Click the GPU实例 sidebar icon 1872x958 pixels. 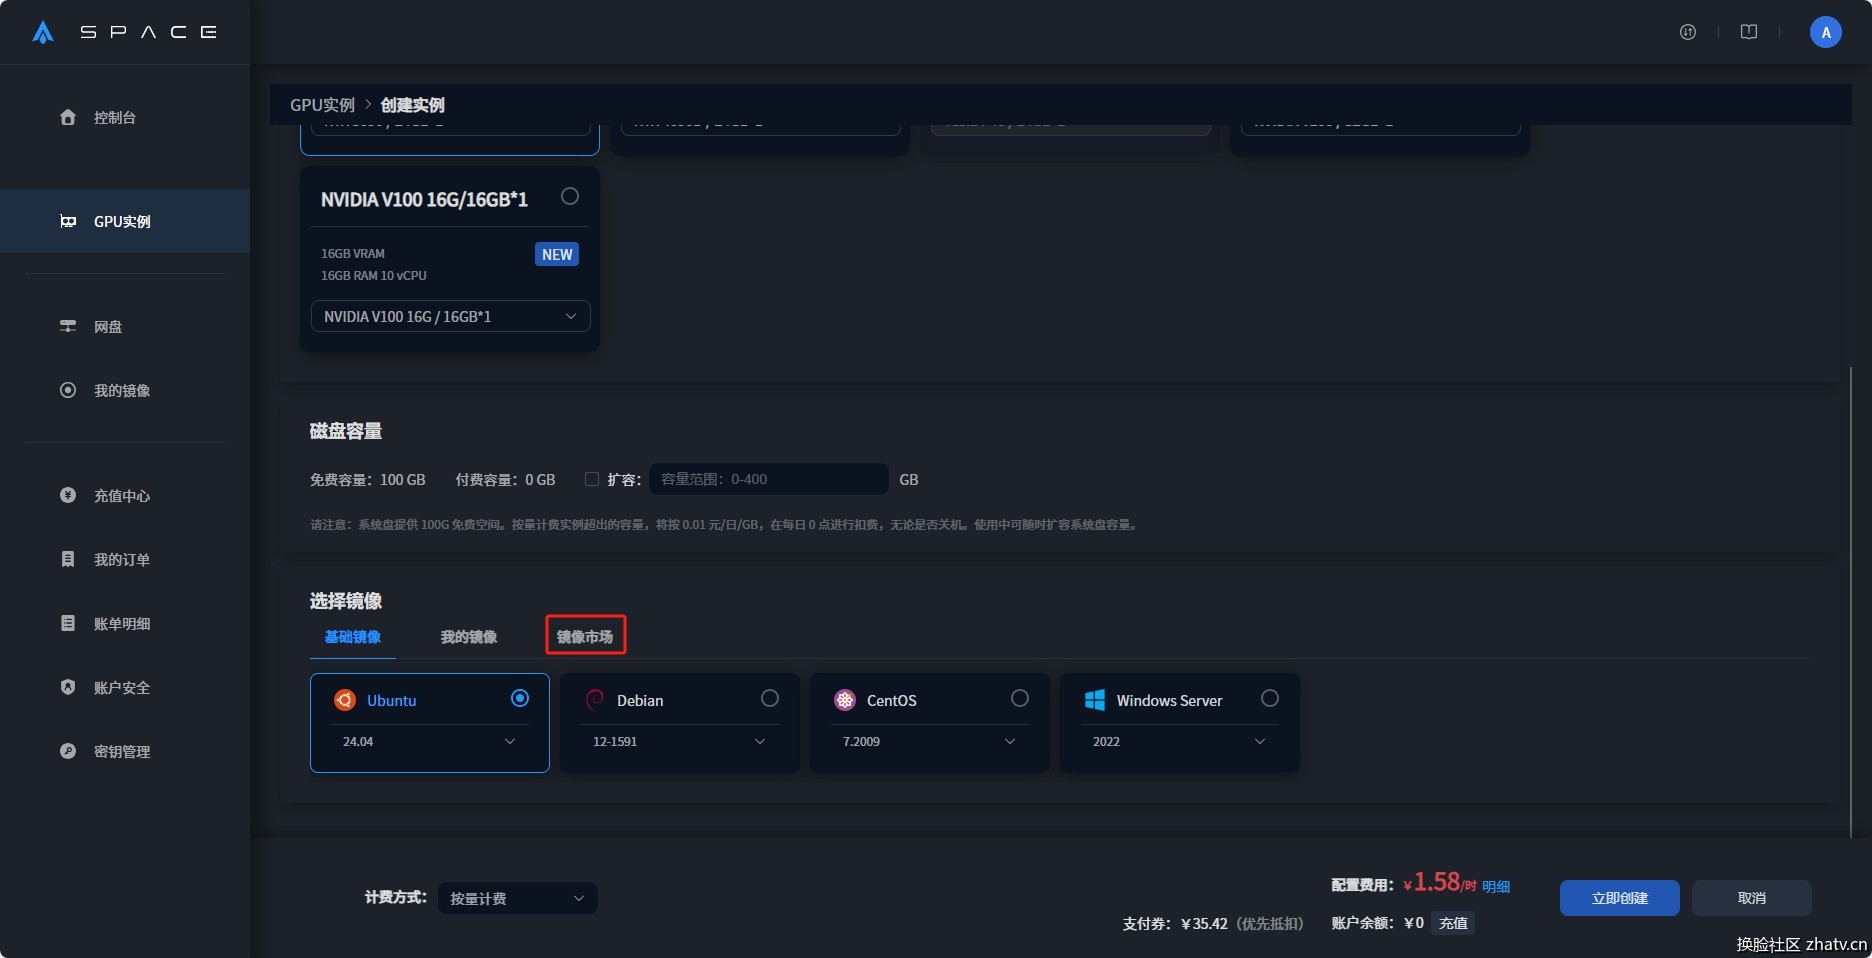pyautogui.click(x=68, y=221)
